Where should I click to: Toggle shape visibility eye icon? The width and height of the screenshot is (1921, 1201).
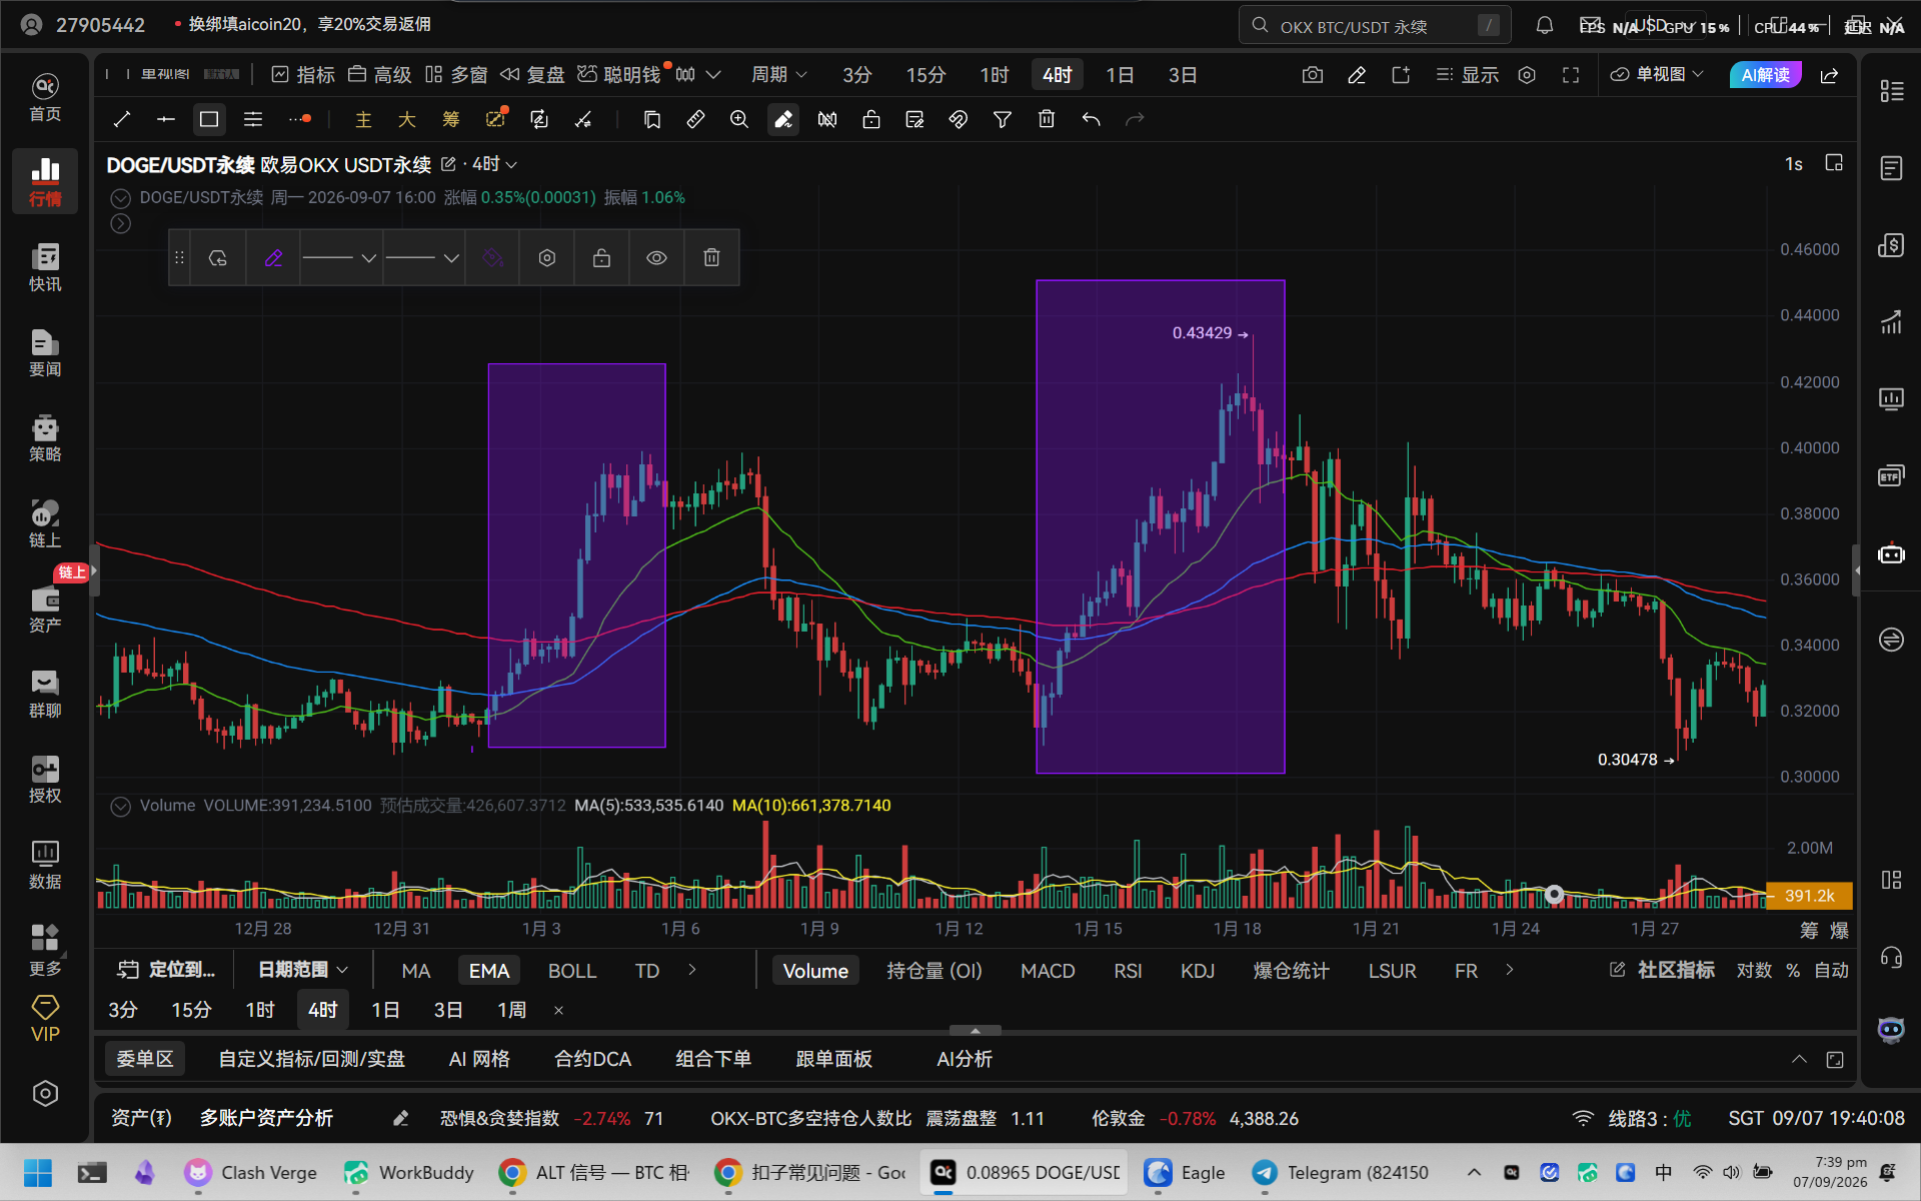click(656, 258)
